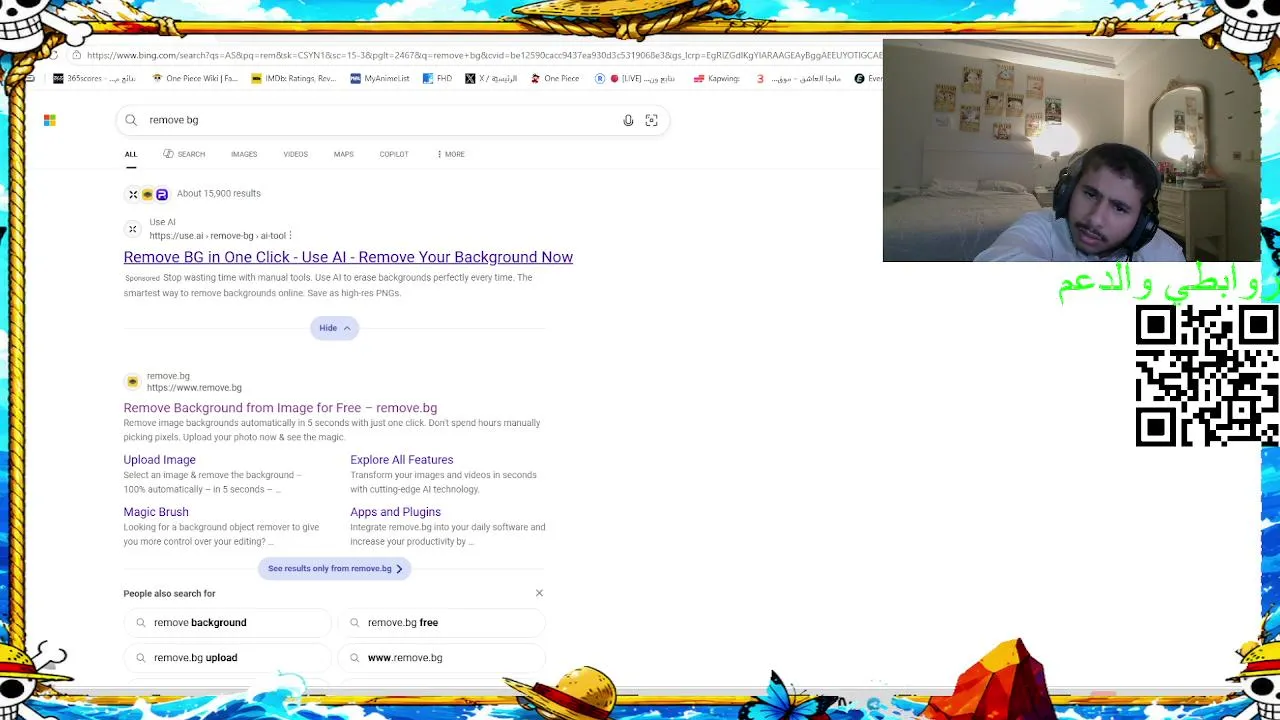
Task: Open the Magic Brush sitelink
Action: 156,512
